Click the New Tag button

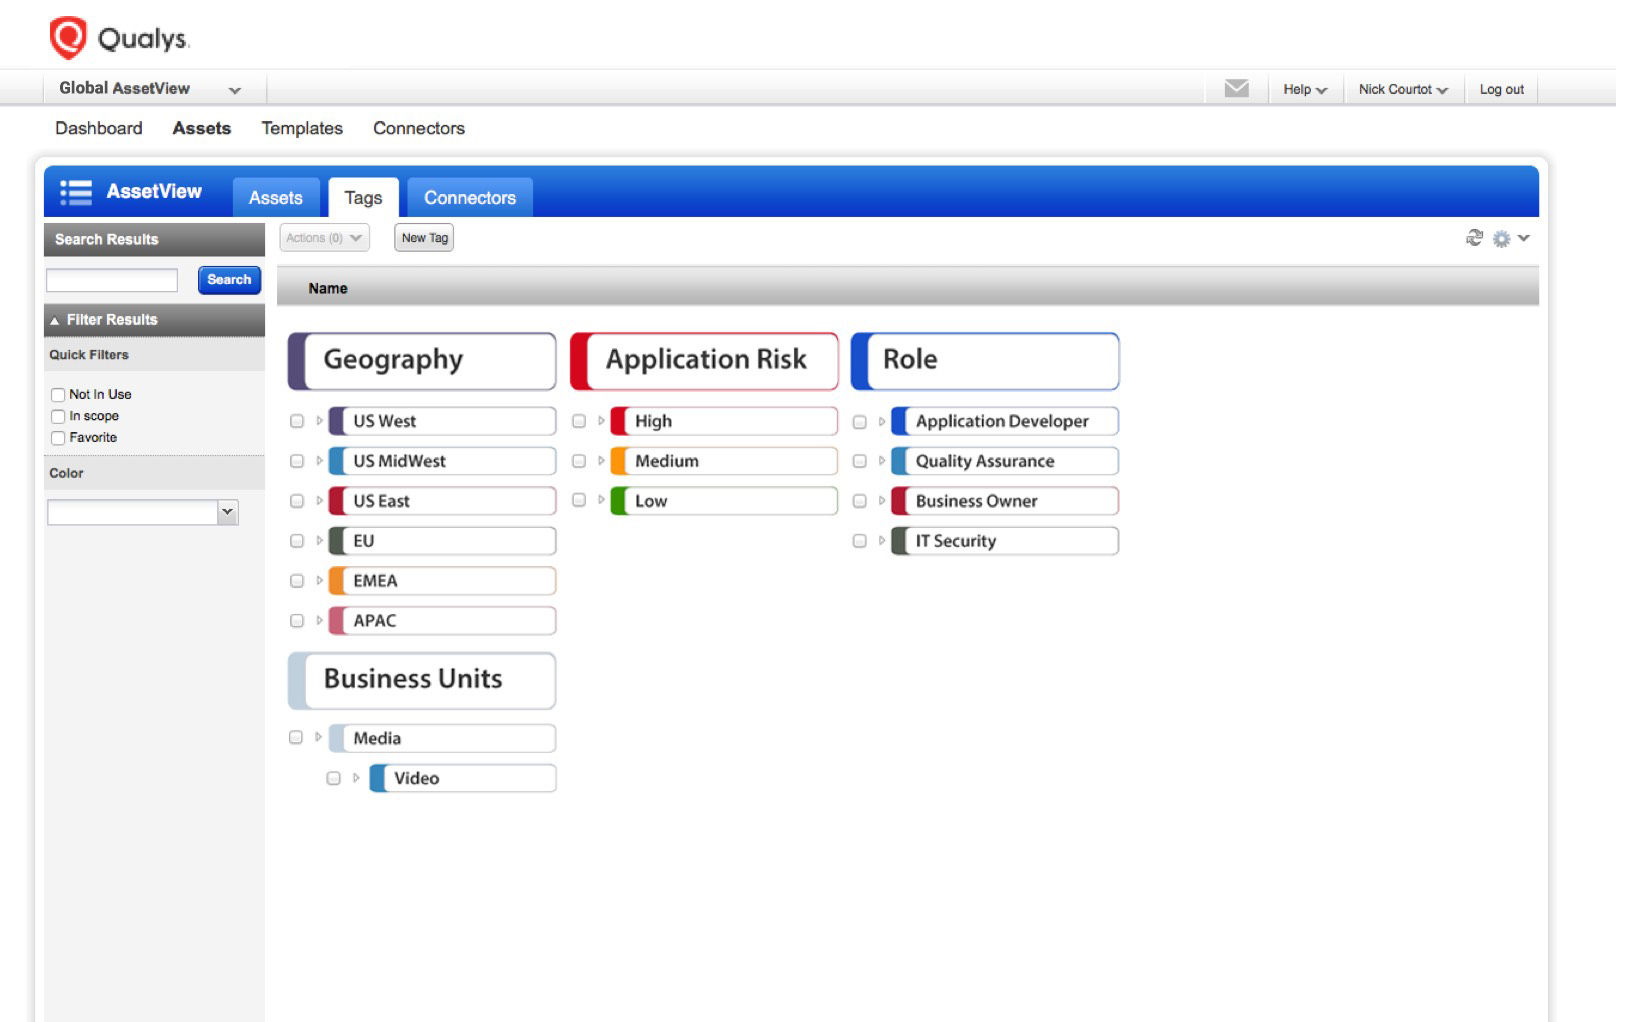coord(423,238)
